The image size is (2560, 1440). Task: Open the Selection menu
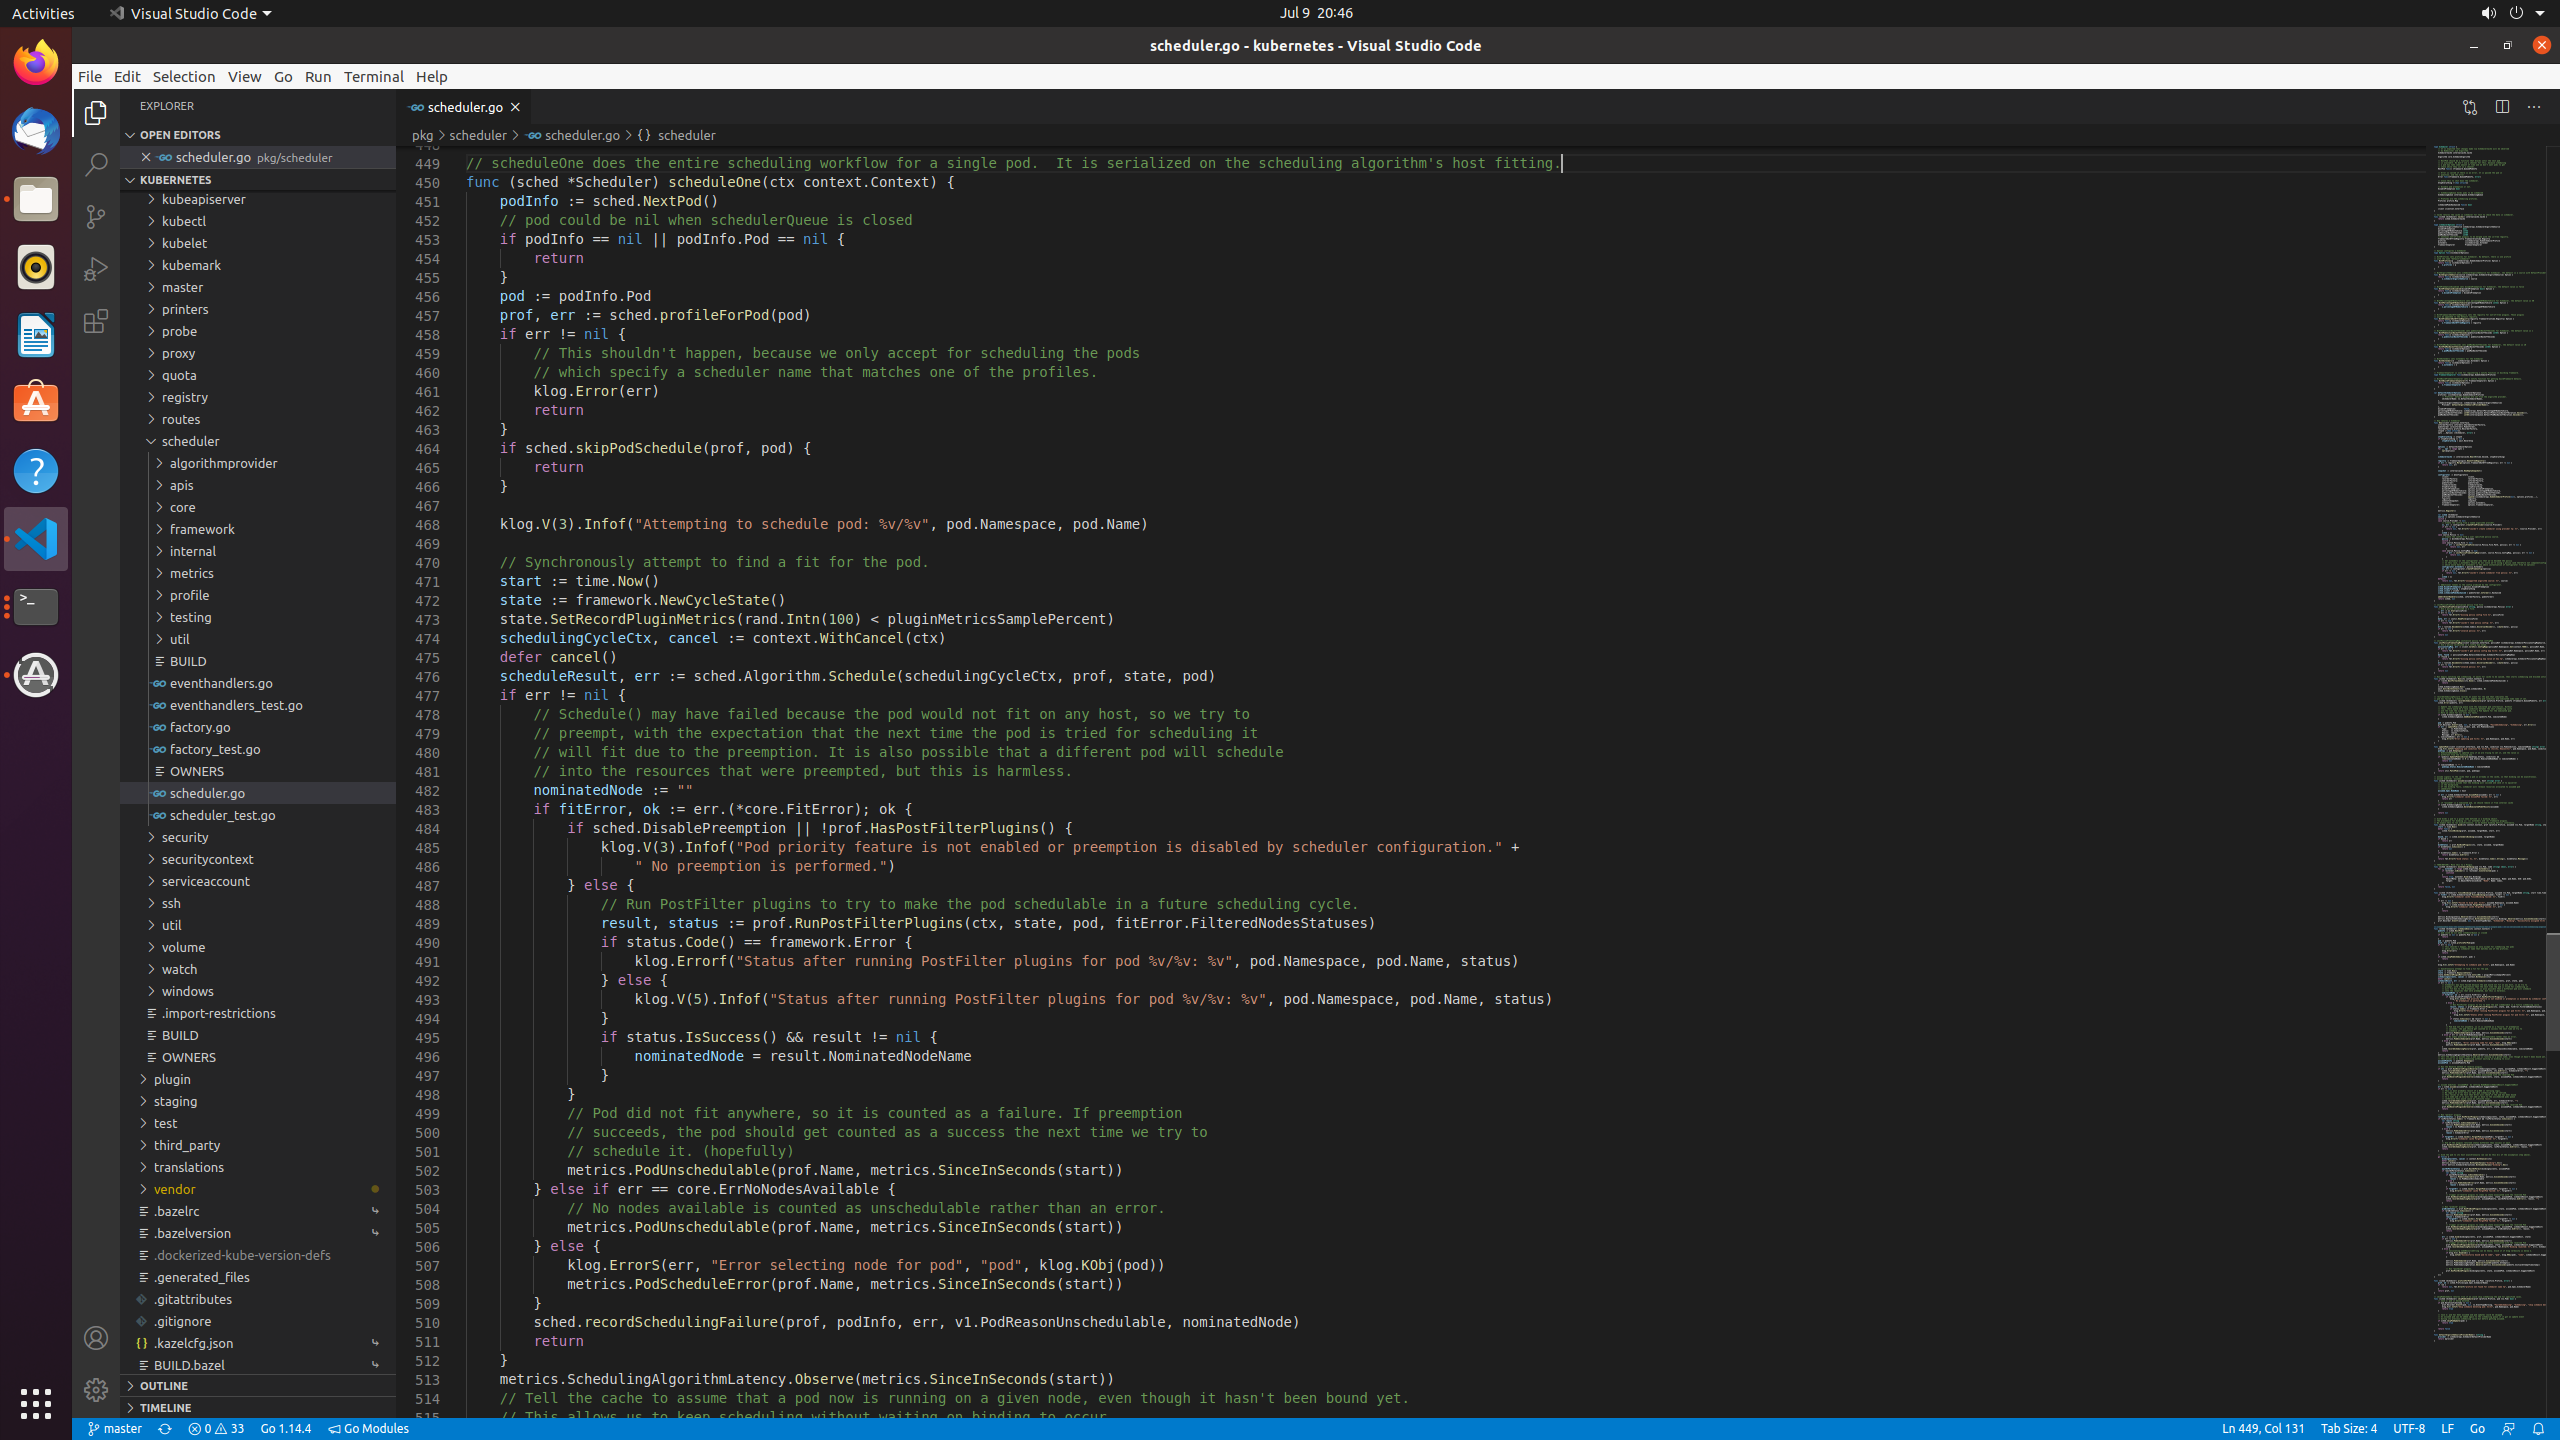coord(184,77)
